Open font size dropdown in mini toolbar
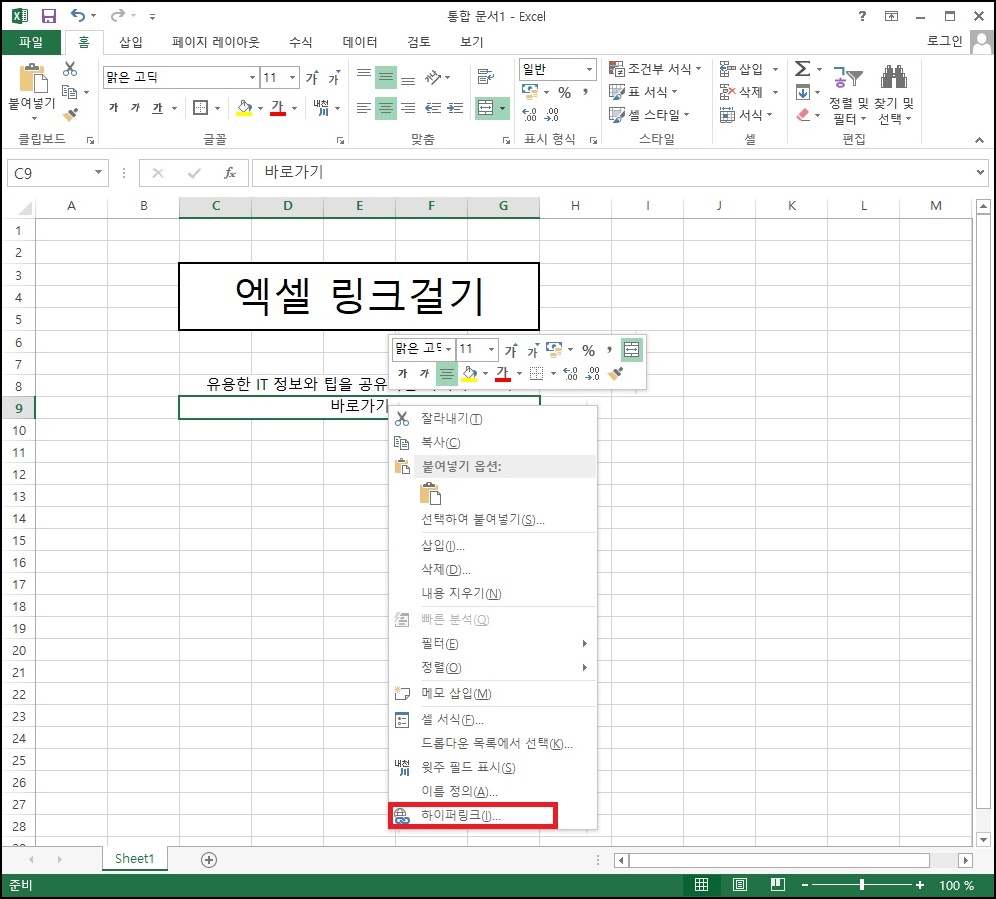This screenshot has height=899, width=996. pos(491,349)
